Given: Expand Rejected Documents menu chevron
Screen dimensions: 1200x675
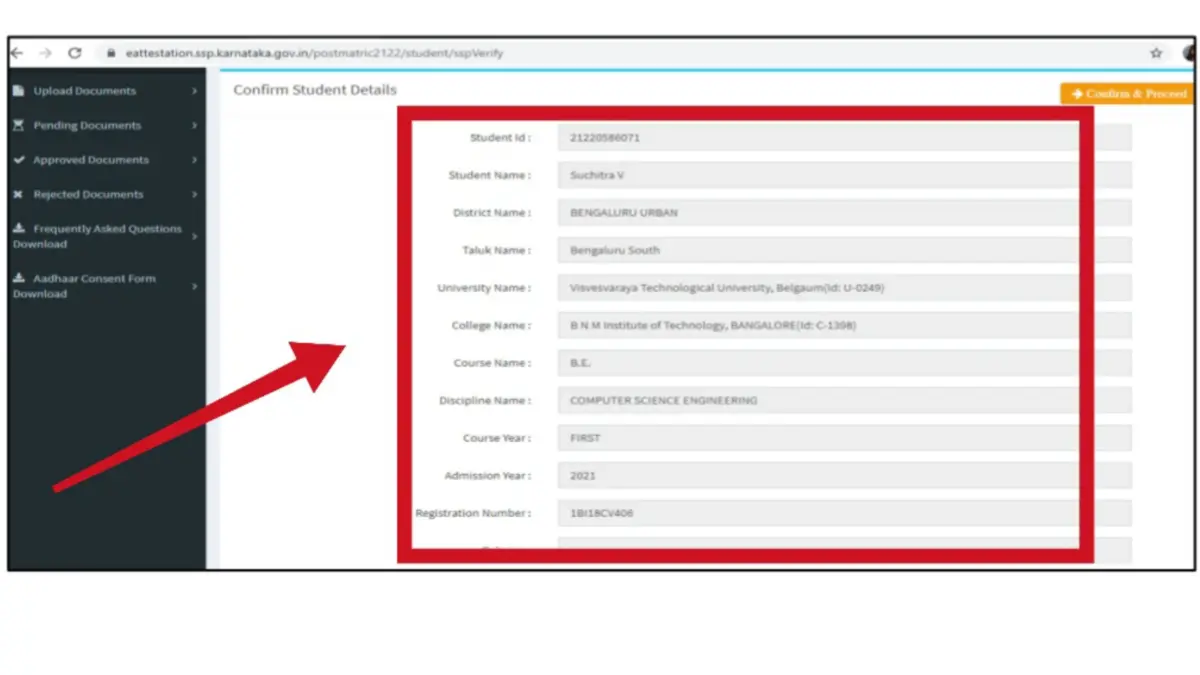Looking at the screenshot, I should [194, 195].
